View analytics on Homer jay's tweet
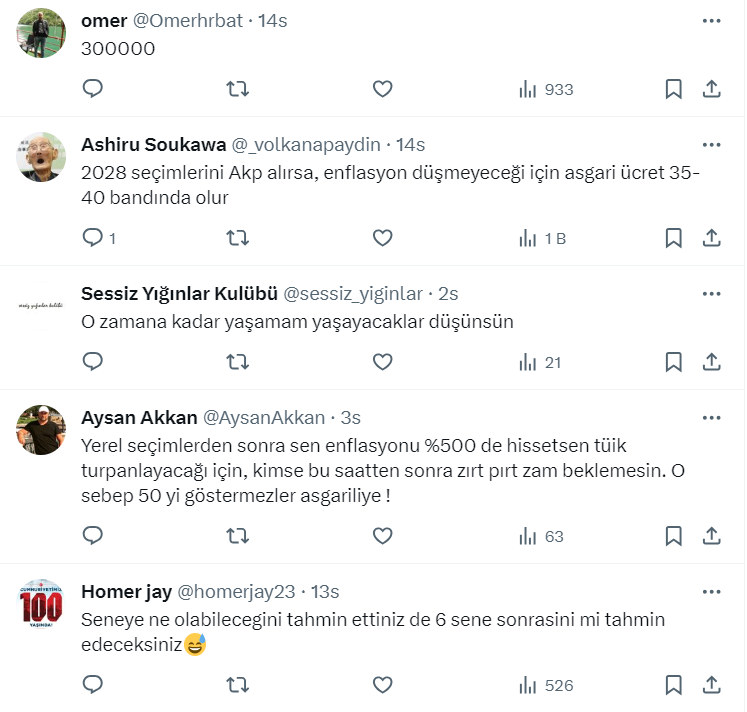The image size is (747, 712). 545,685
